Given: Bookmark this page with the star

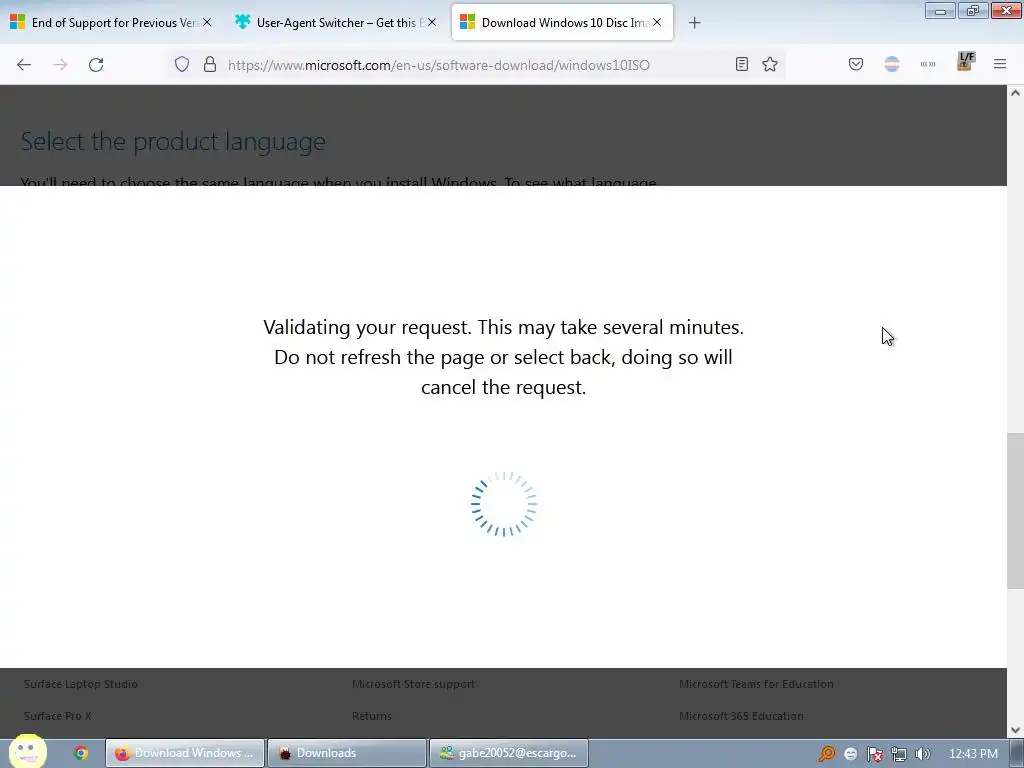Looking at the screenshot, I should 770,64.
